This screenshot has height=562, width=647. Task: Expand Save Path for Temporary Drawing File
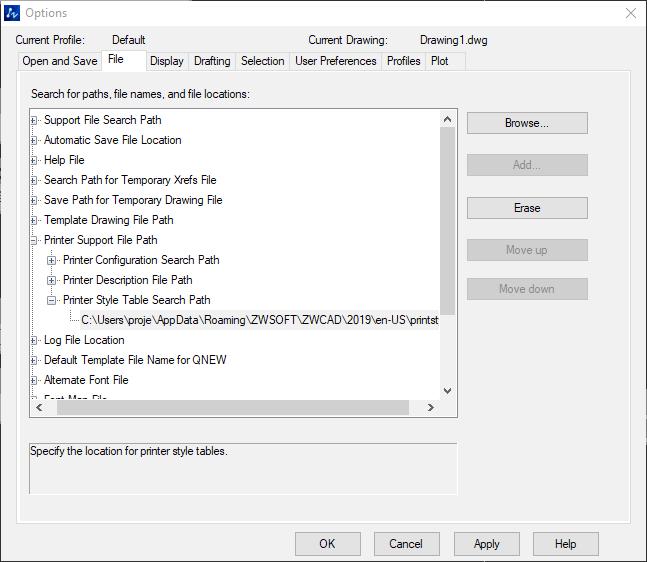tap(34, 201)
